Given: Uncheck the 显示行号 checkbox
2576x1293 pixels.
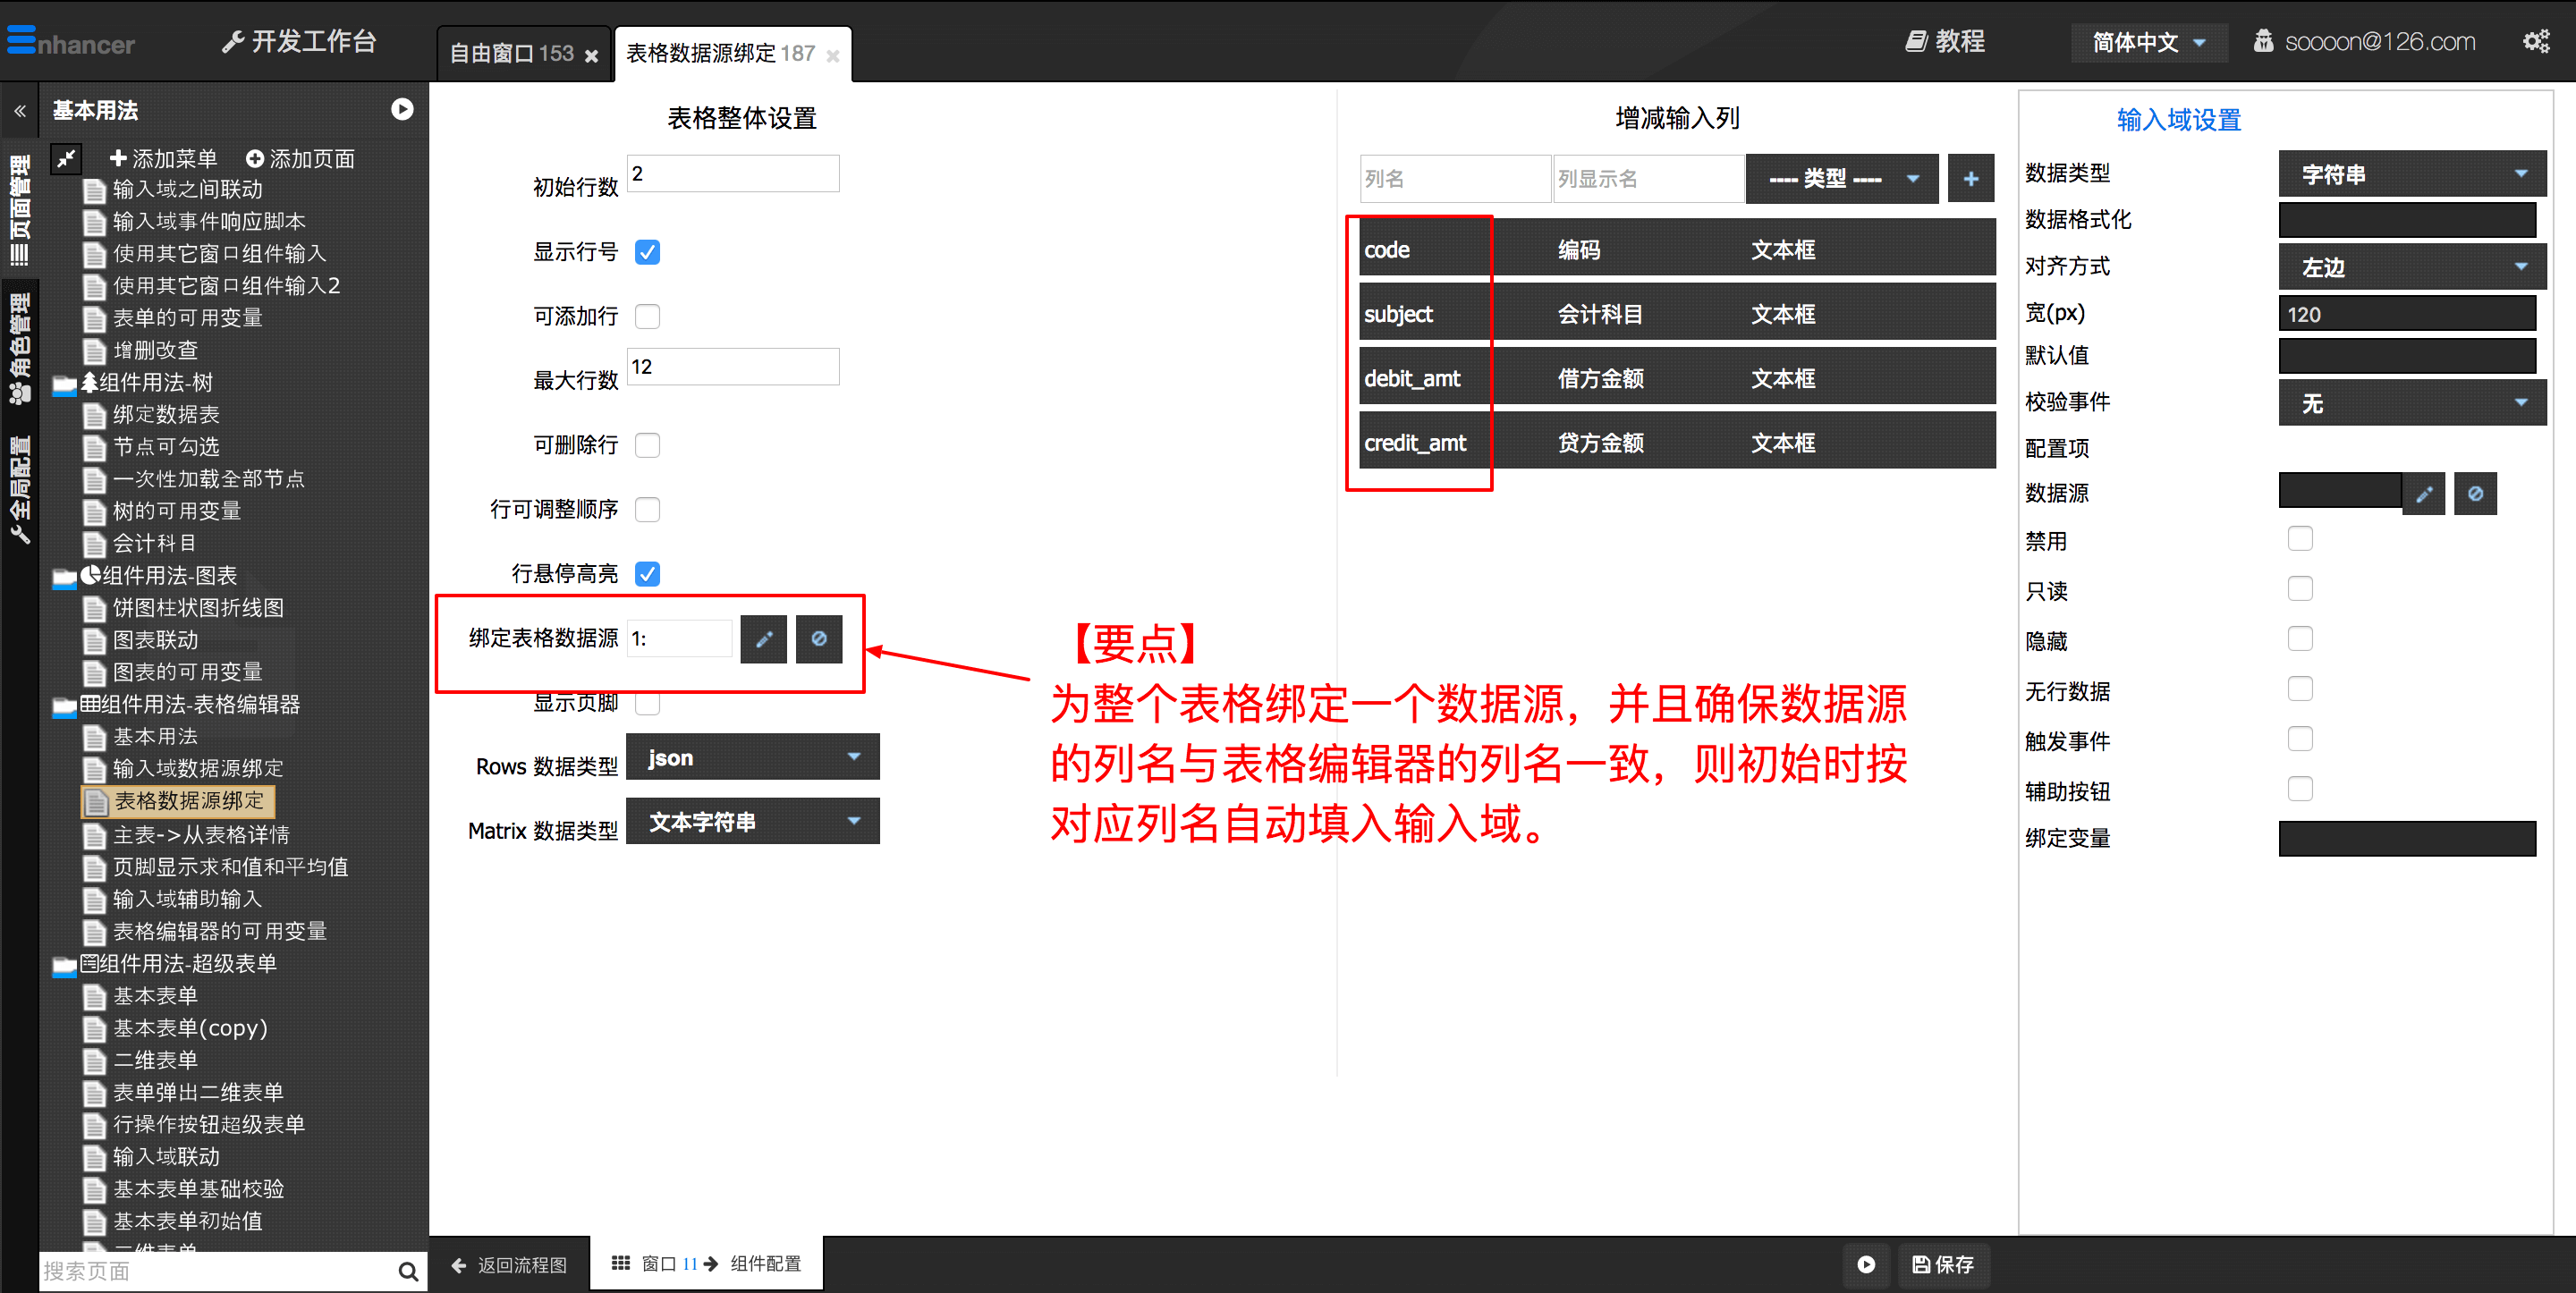Looking at the screenshot, I should [648, 252].
